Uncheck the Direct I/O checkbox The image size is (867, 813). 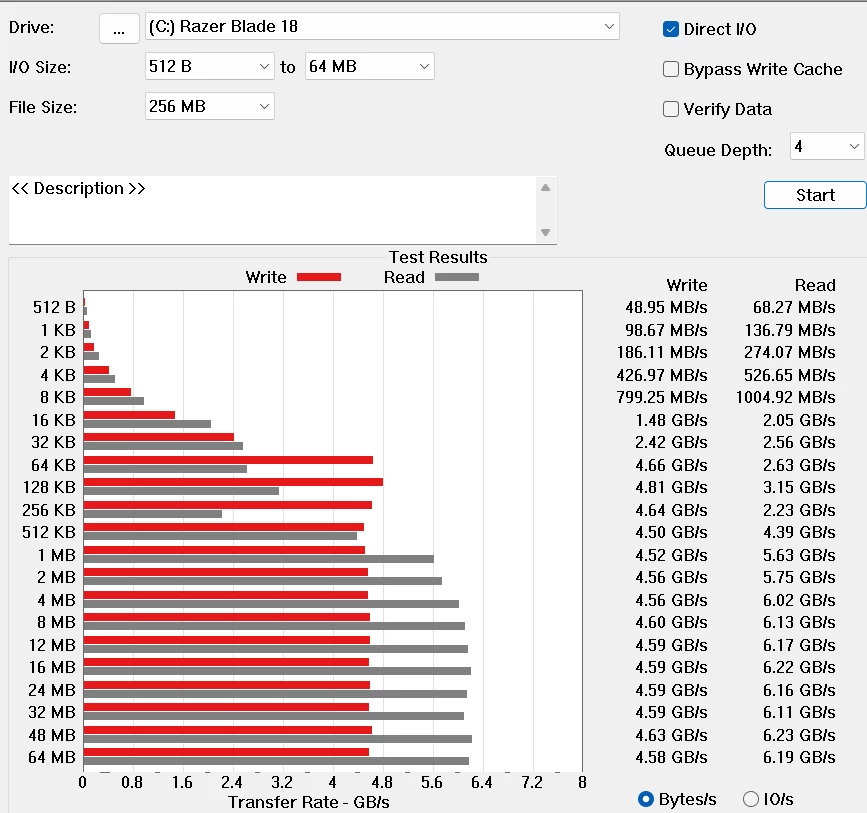click(x=671, y=29)
